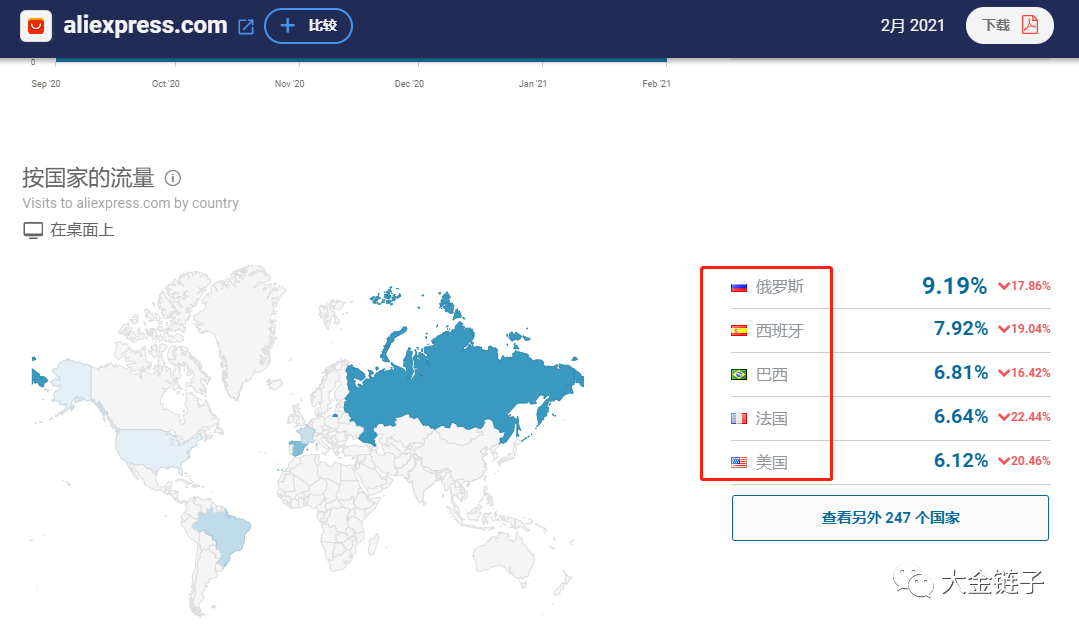The image size is (1079, 629).
Task: Click the Sep '20 axis label
Action: [46, 84]
